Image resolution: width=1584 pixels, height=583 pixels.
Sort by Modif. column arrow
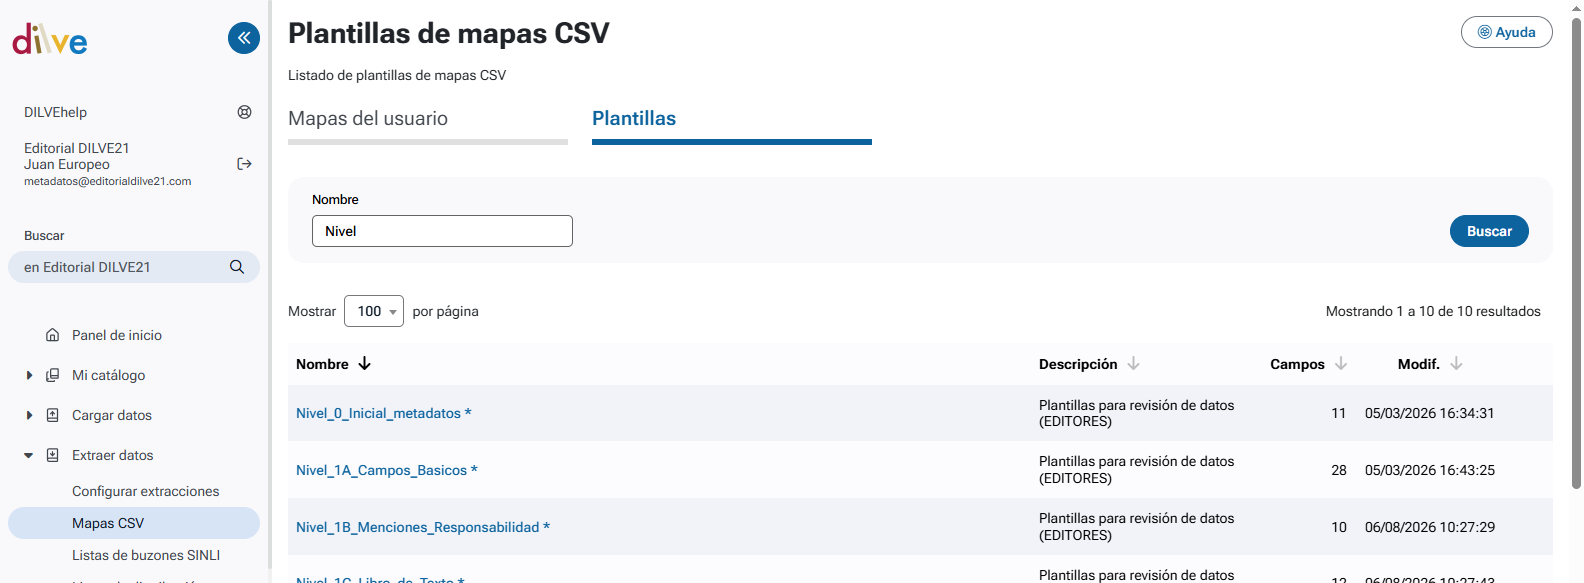point(1456,364)
